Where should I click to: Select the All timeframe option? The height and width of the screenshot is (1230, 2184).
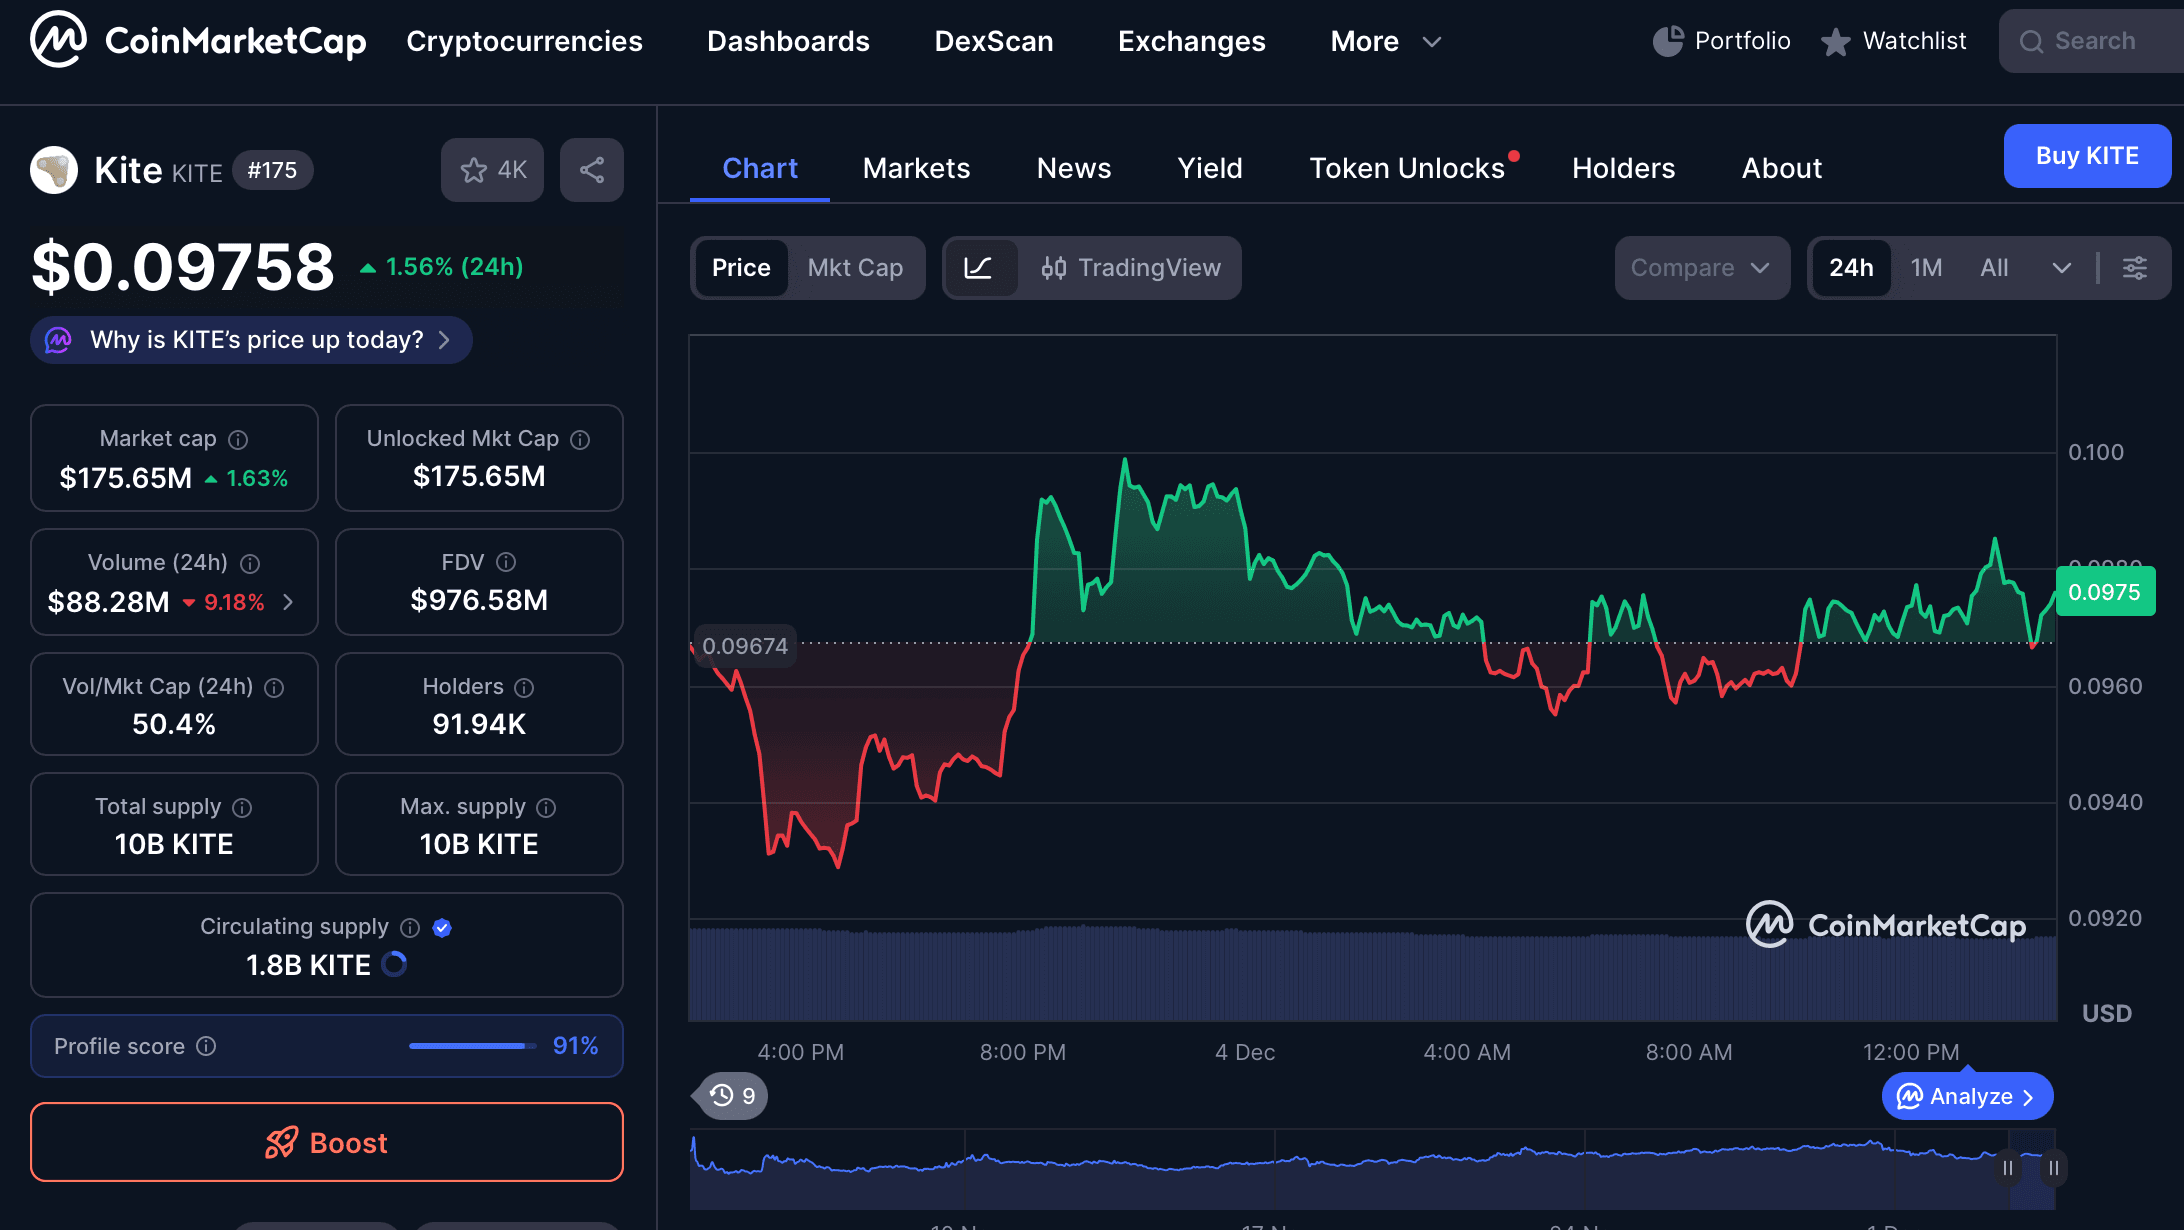[1994, 268]
